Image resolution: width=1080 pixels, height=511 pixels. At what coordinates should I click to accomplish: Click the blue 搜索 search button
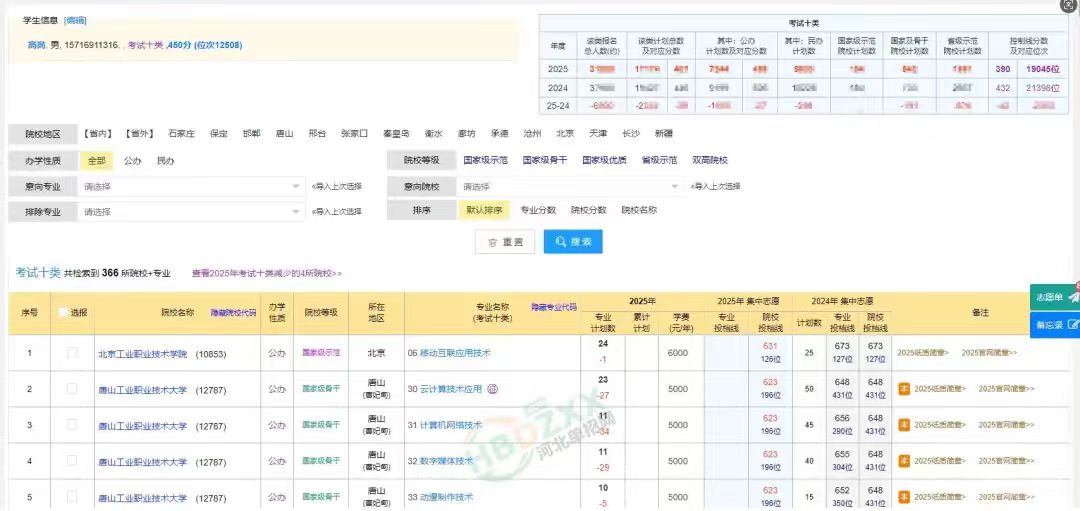573,242
